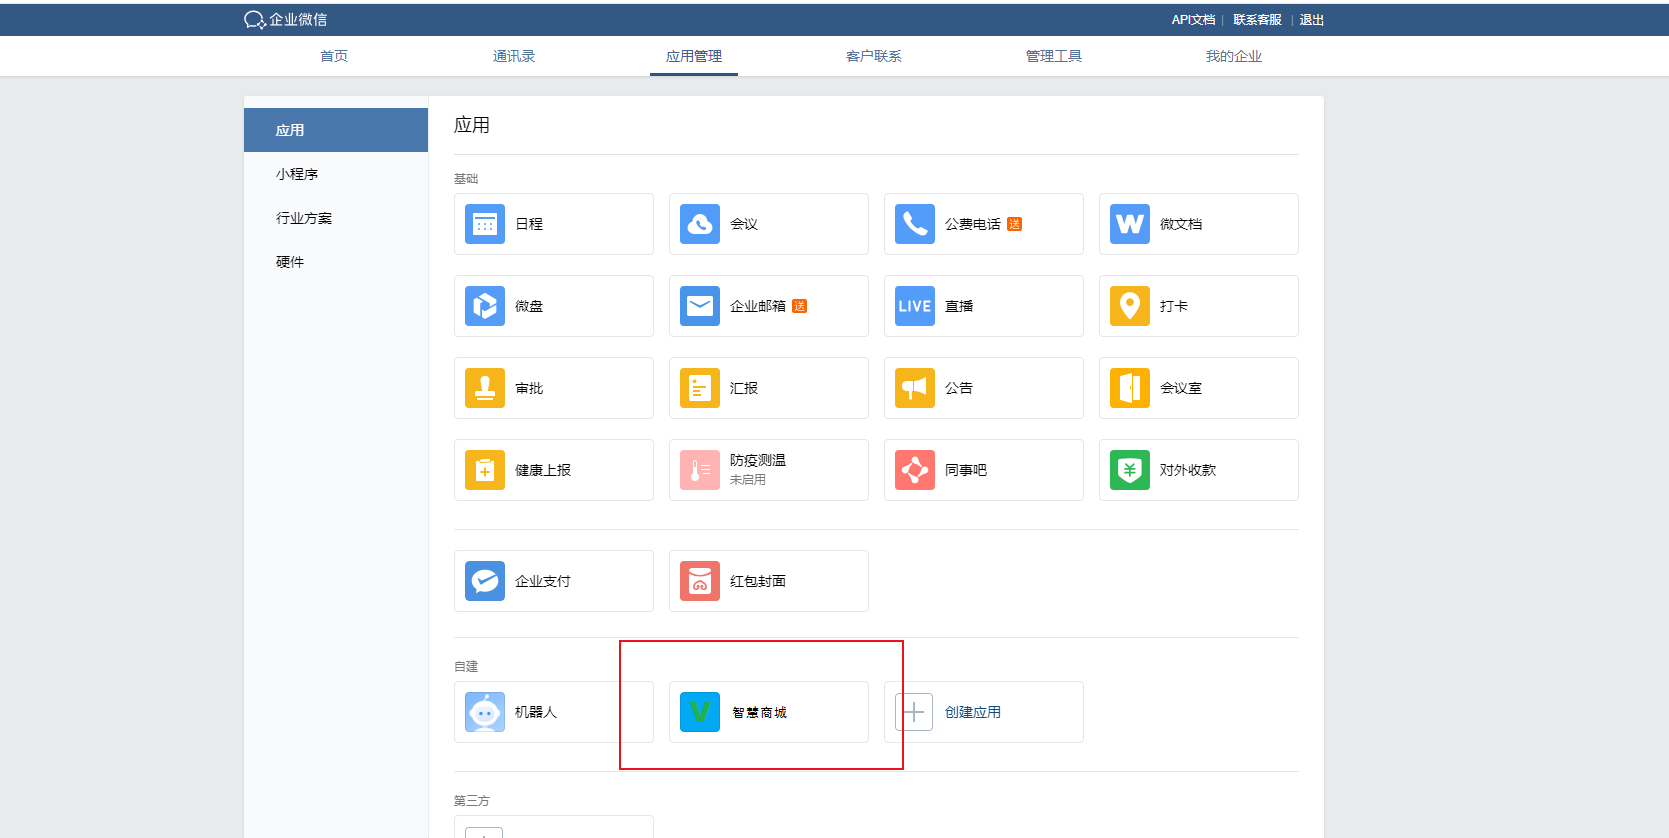Open the 红包封面 icon

700,581
